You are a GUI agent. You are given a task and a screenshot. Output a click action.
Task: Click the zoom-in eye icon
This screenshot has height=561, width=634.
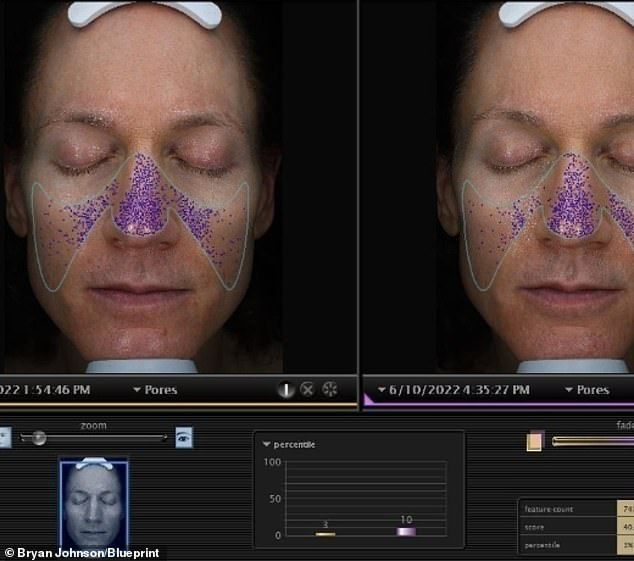click(x=184, y=437)
